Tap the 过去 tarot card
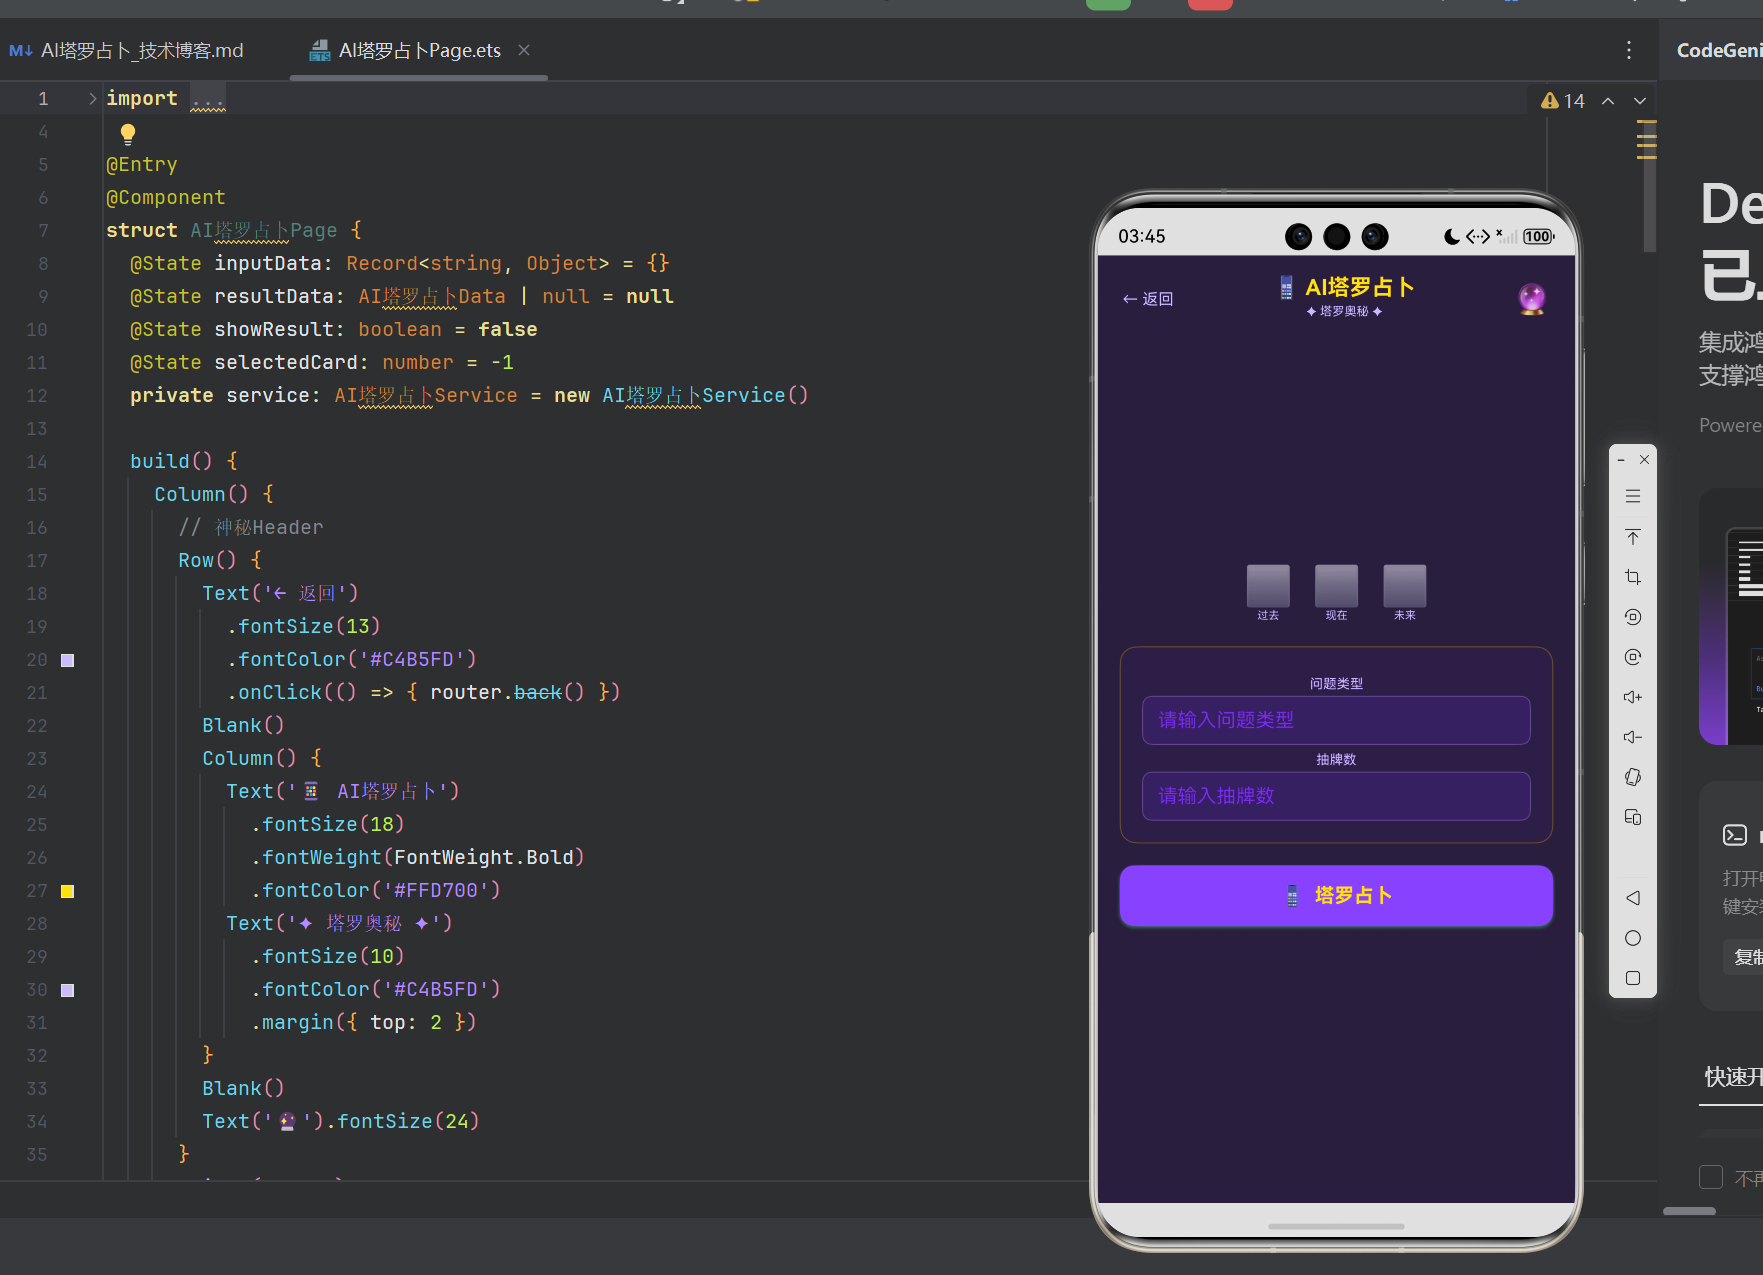 [x=1268, y=586]
